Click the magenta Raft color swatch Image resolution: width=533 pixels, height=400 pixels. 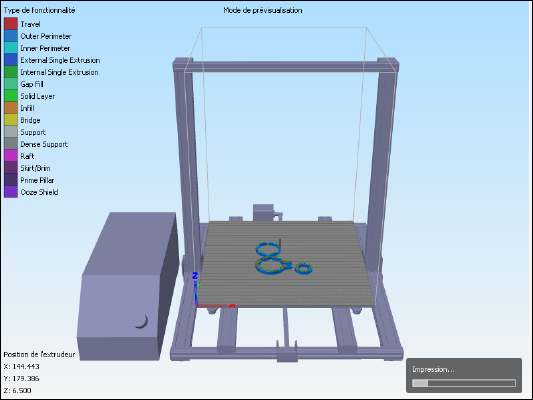click(11, 156)
